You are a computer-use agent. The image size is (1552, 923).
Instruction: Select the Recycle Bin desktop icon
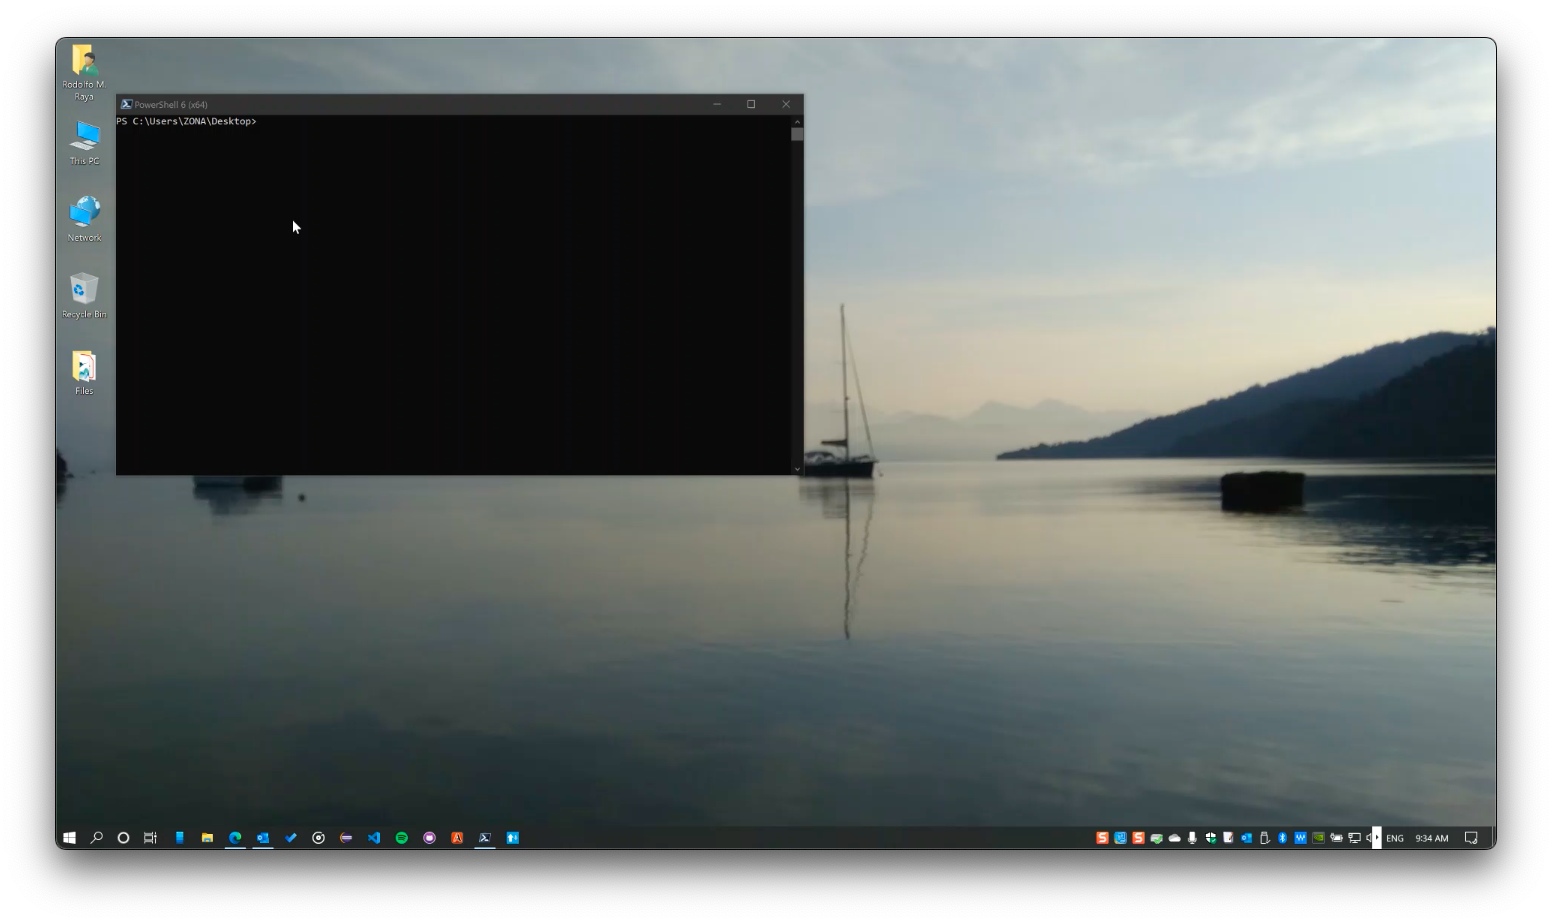click(x=84, y=295)
